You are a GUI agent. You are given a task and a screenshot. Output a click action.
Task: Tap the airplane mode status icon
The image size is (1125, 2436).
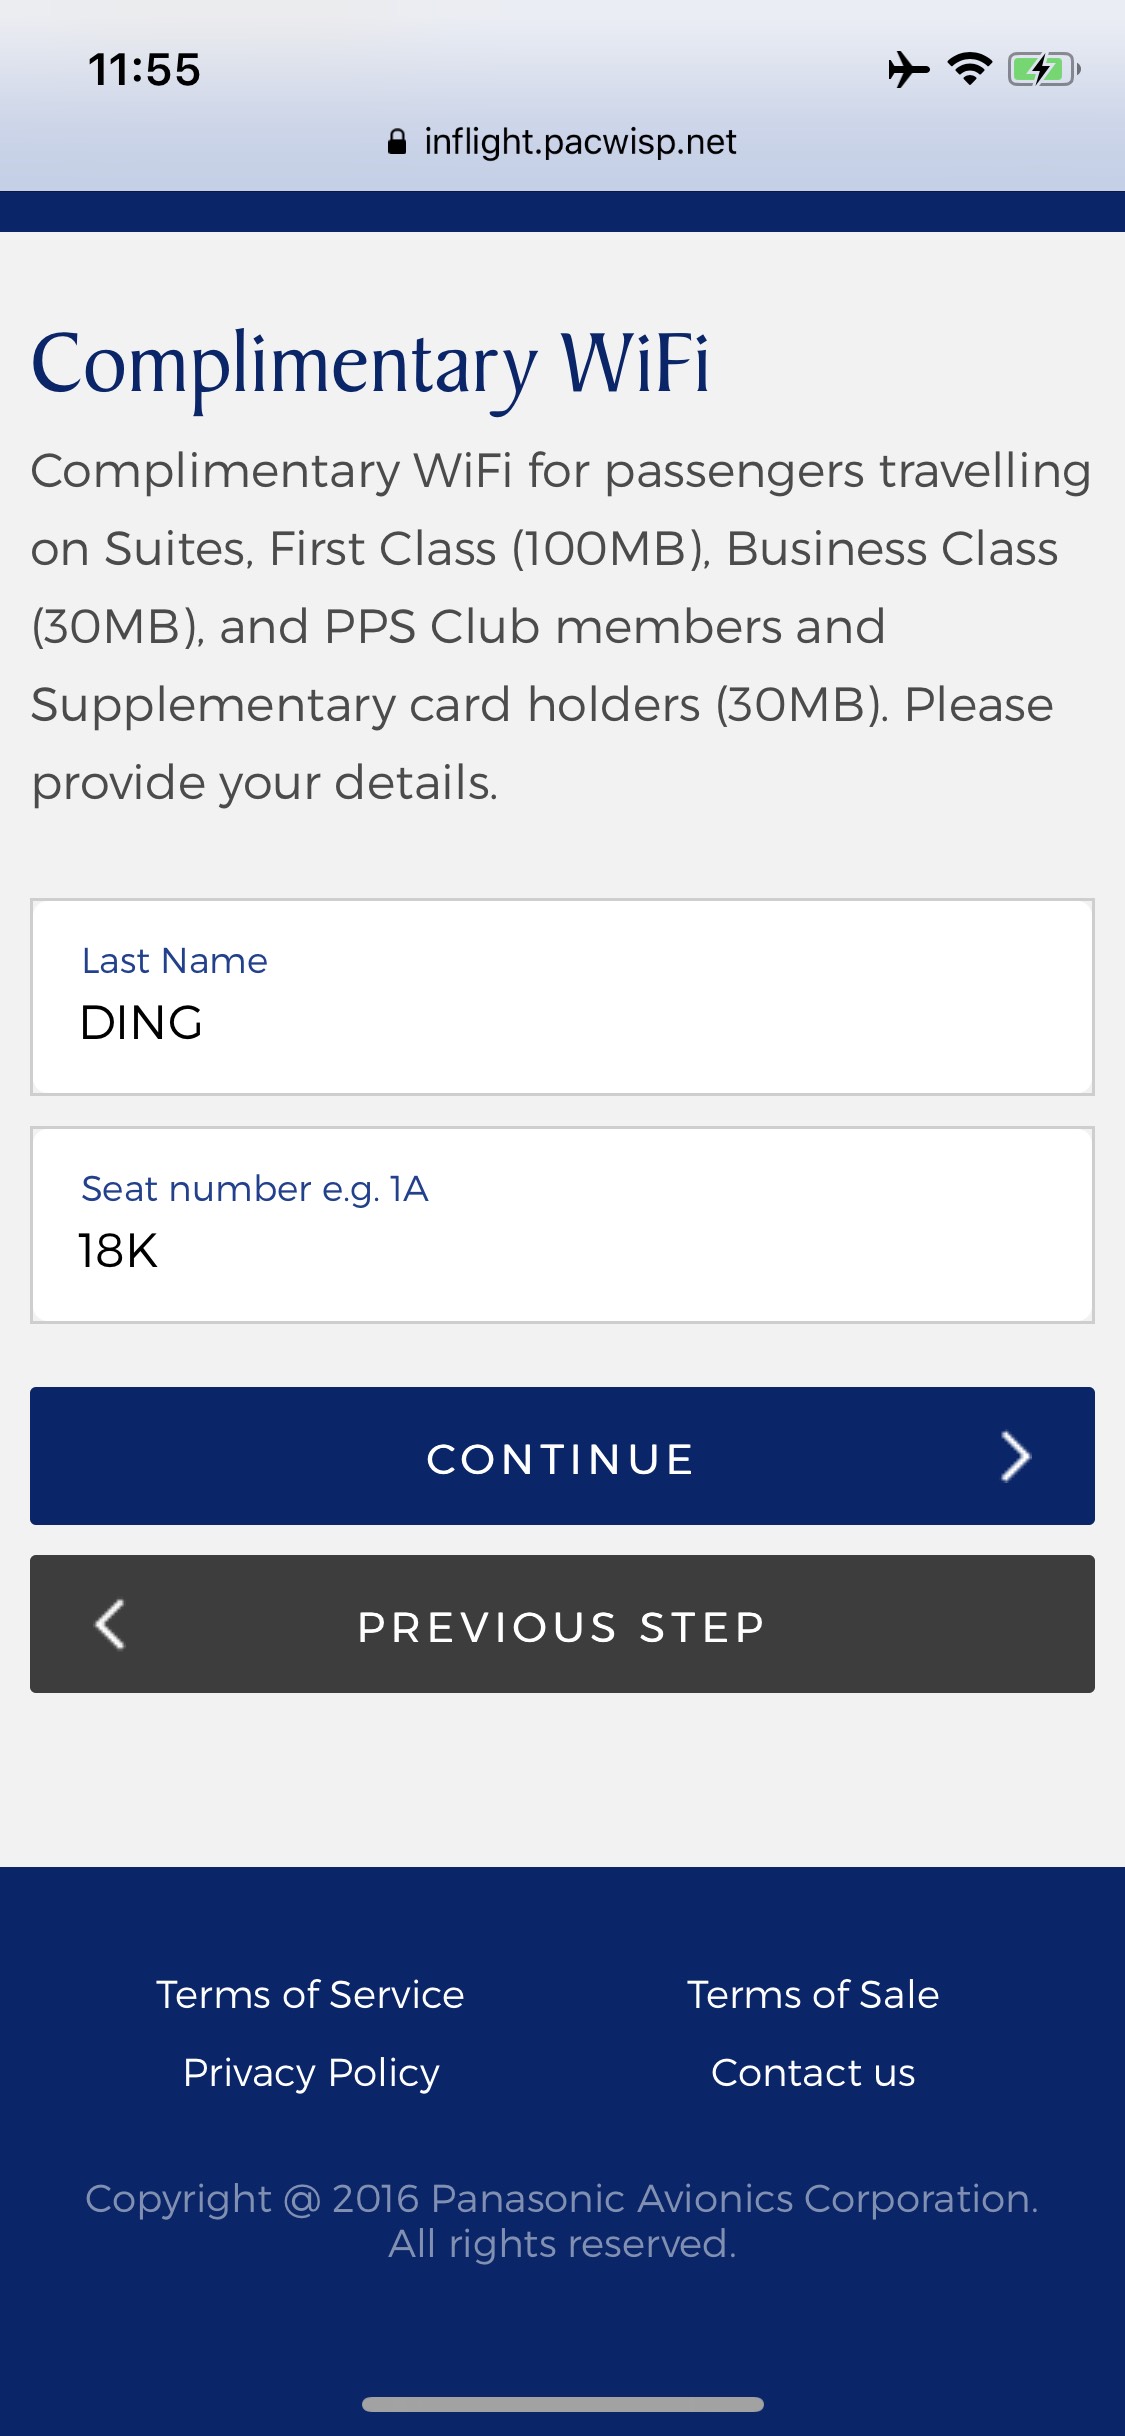(908, 70)
